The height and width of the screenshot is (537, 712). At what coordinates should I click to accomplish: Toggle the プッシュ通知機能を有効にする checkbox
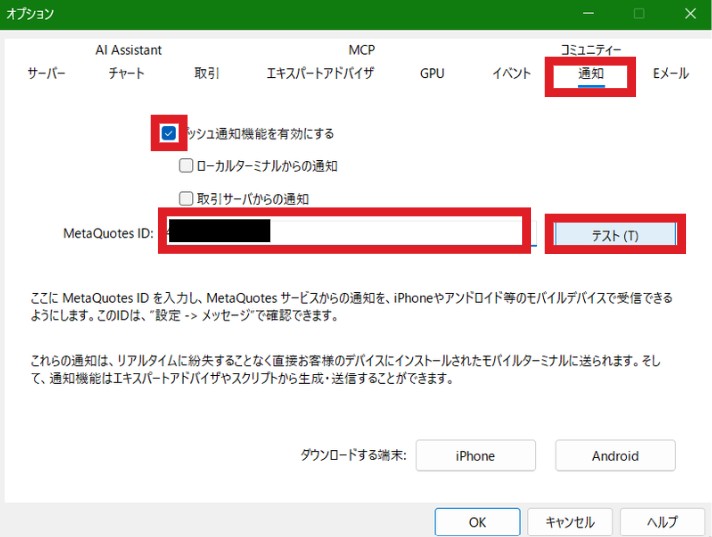[168, 133]
